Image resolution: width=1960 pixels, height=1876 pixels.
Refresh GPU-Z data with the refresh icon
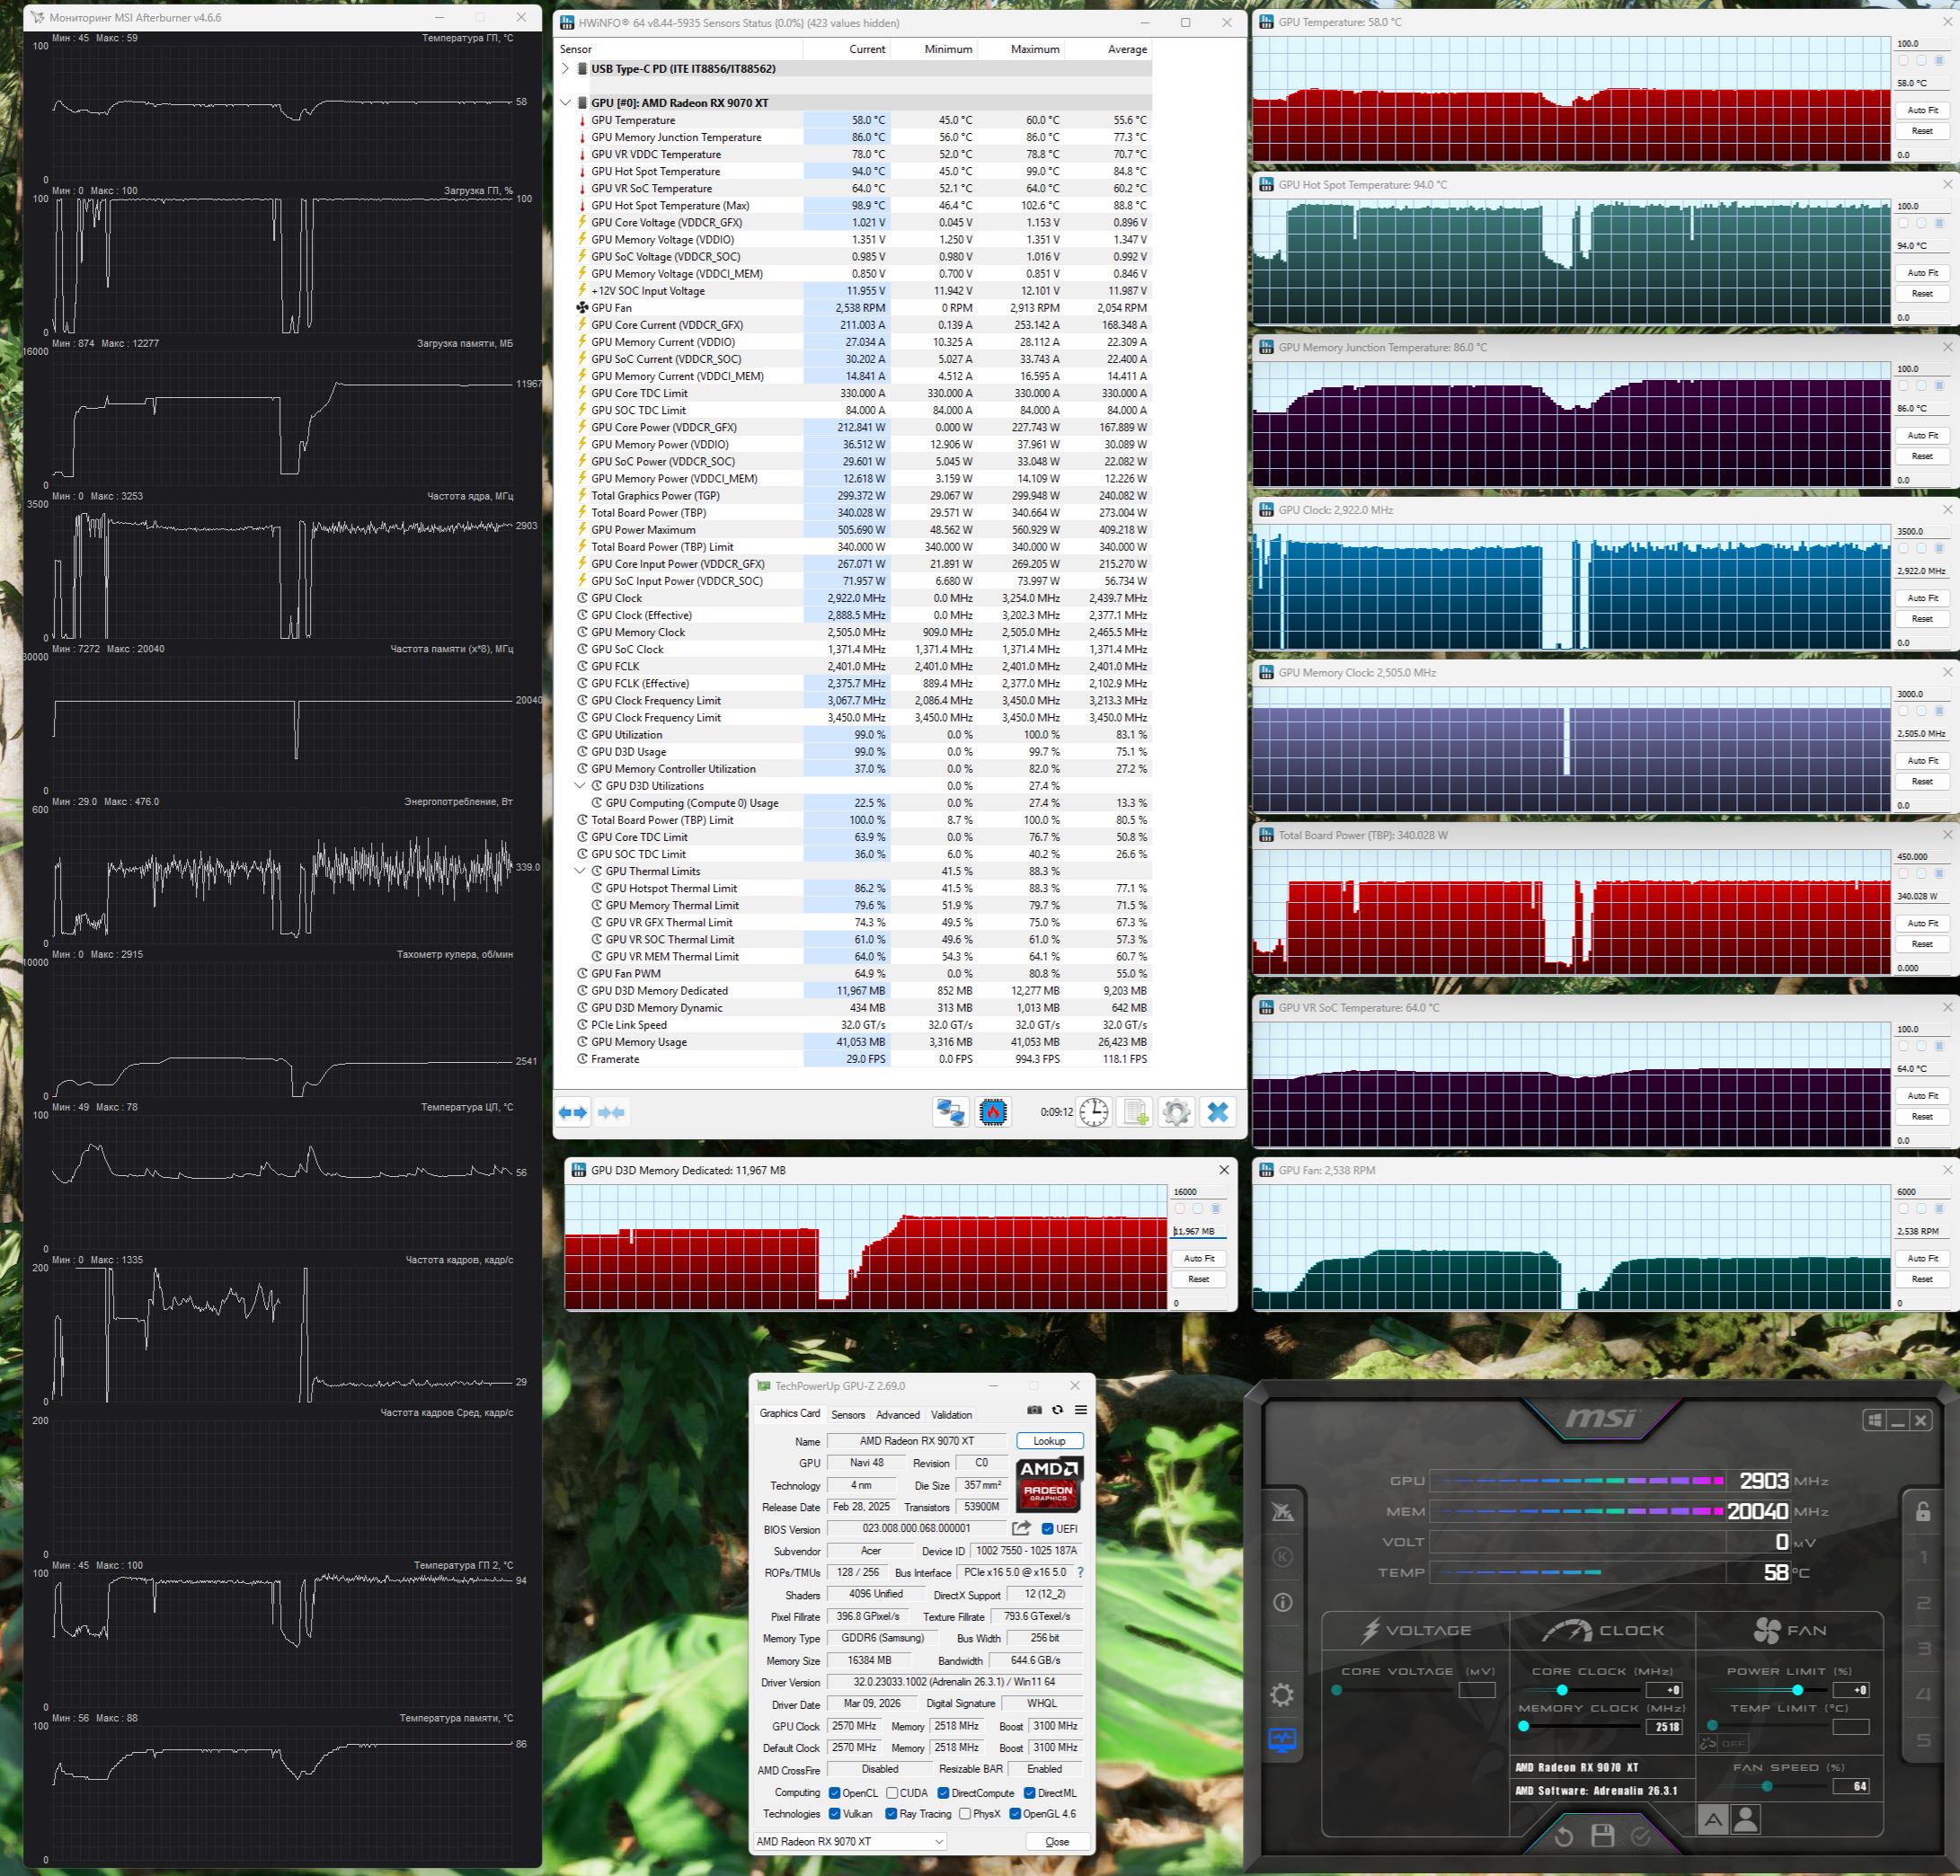[1057, 1410]
